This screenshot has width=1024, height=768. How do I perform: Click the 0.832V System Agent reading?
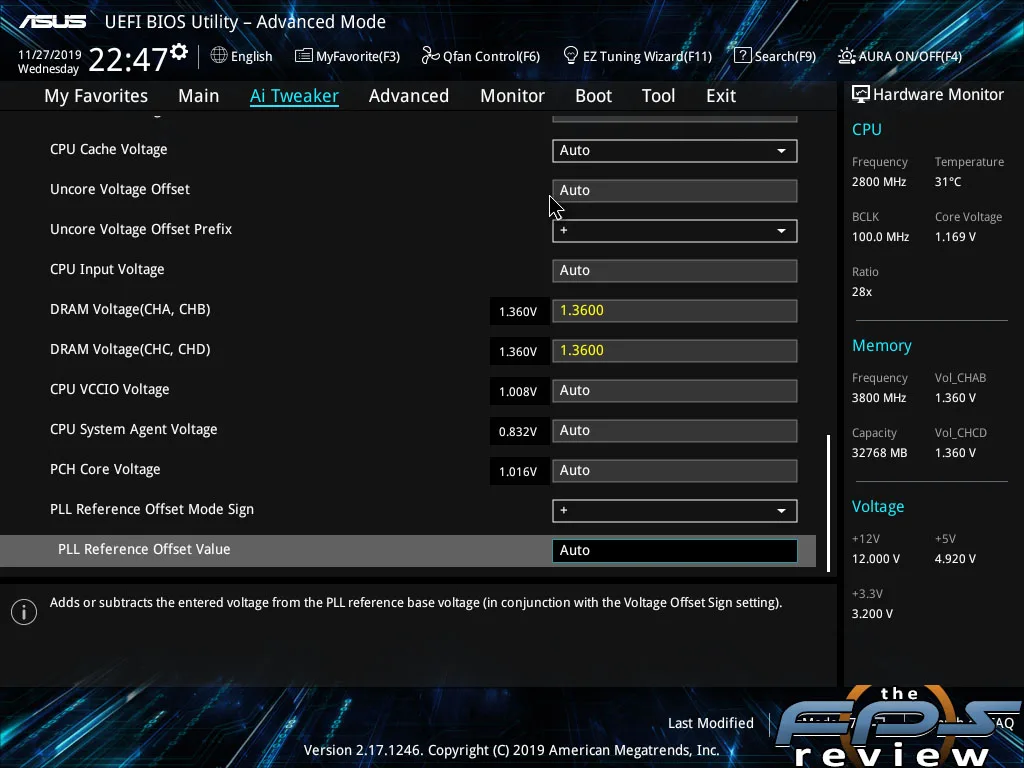click(x=518, y=432)
